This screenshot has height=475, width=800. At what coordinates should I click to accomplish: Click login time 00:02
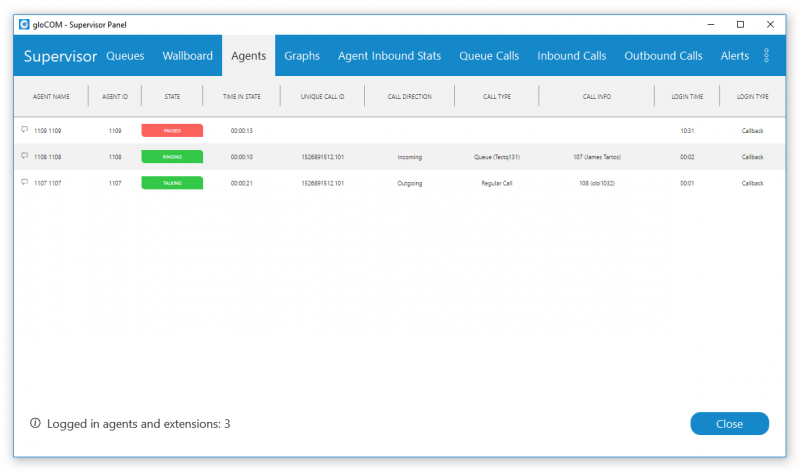click(x=687, y=157)
